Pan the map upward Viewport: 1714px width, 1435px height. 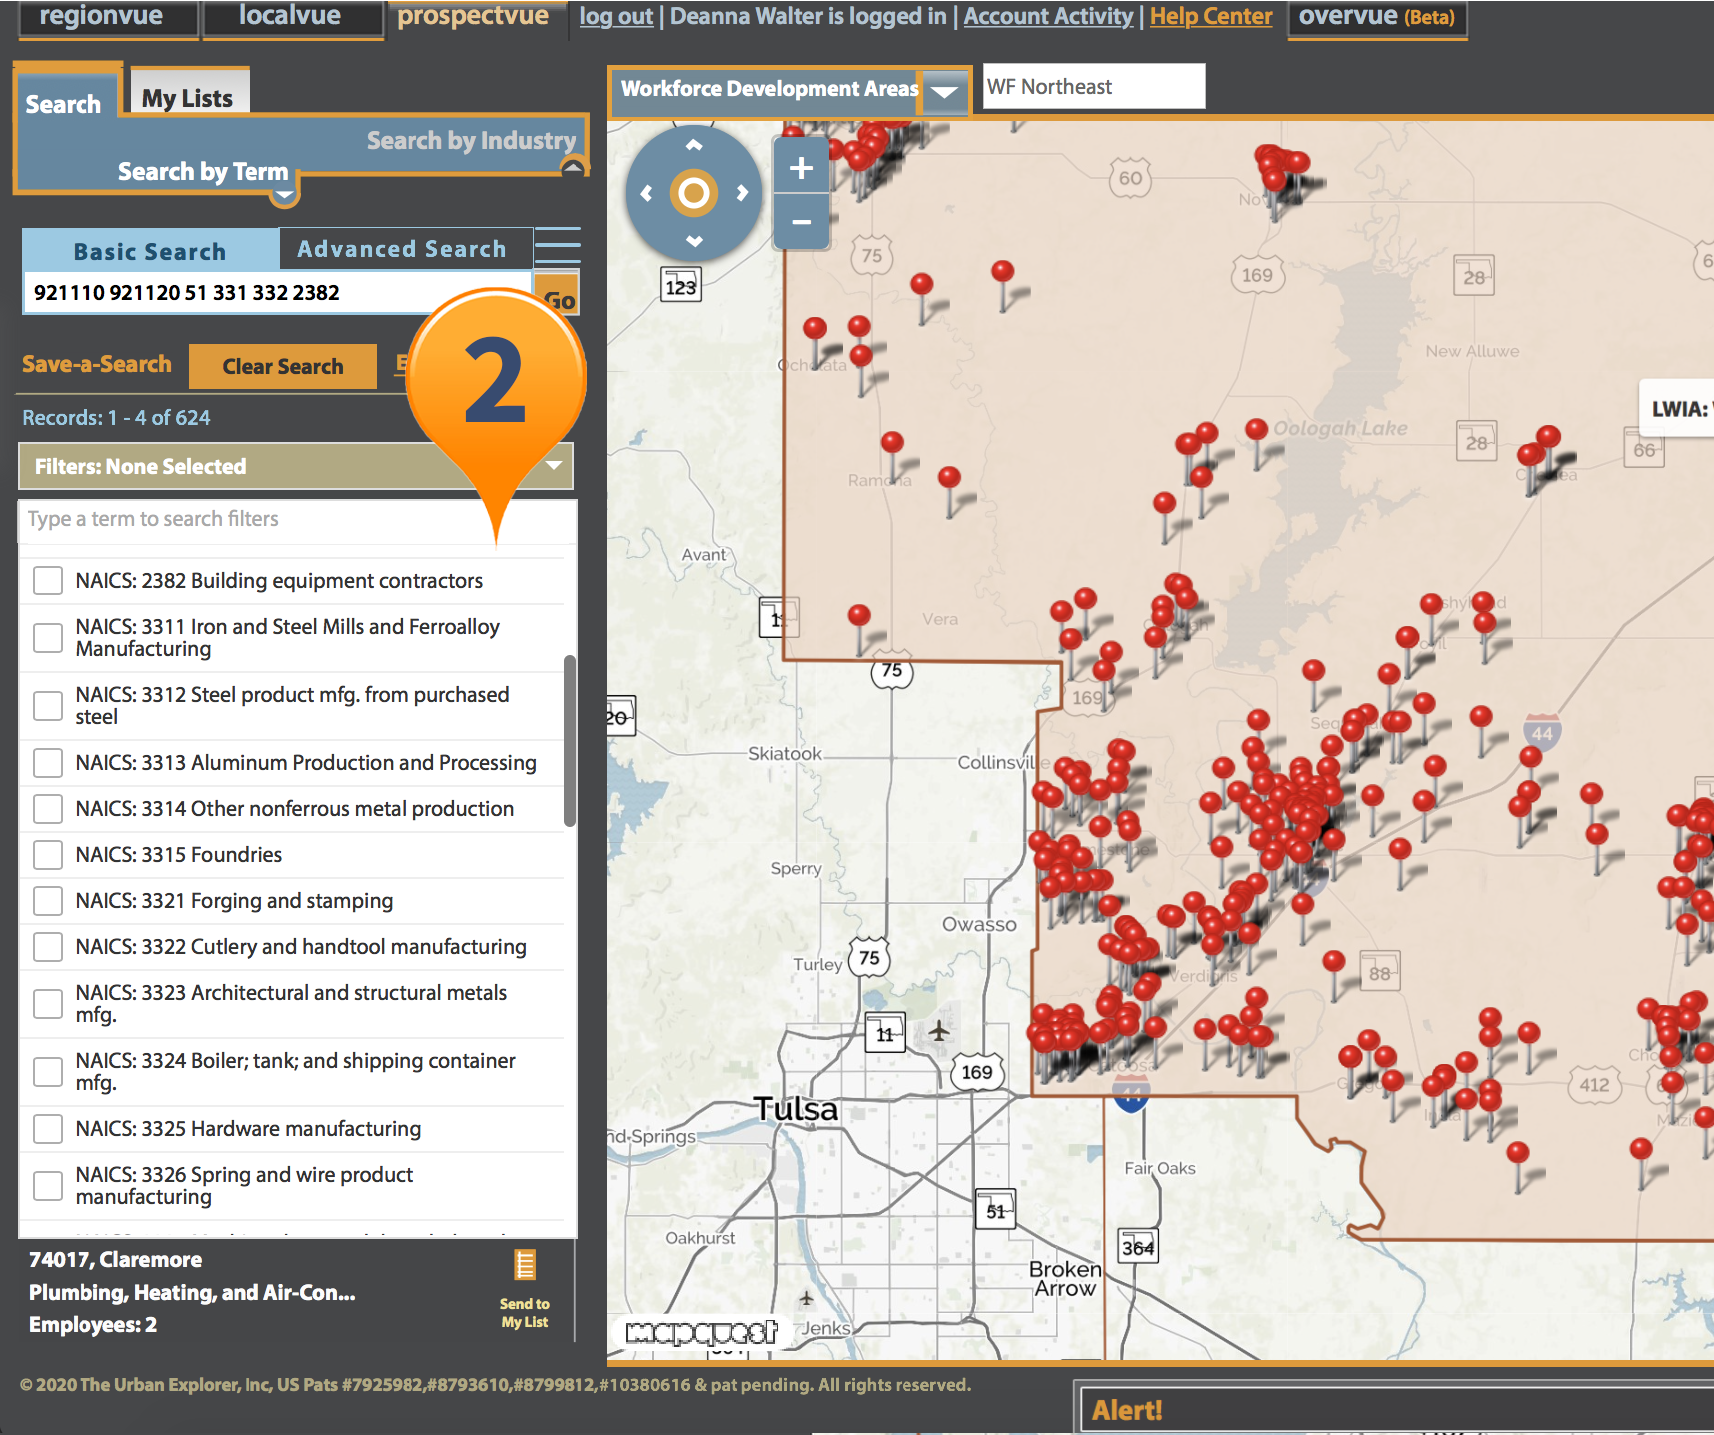(x=694, y=145)
